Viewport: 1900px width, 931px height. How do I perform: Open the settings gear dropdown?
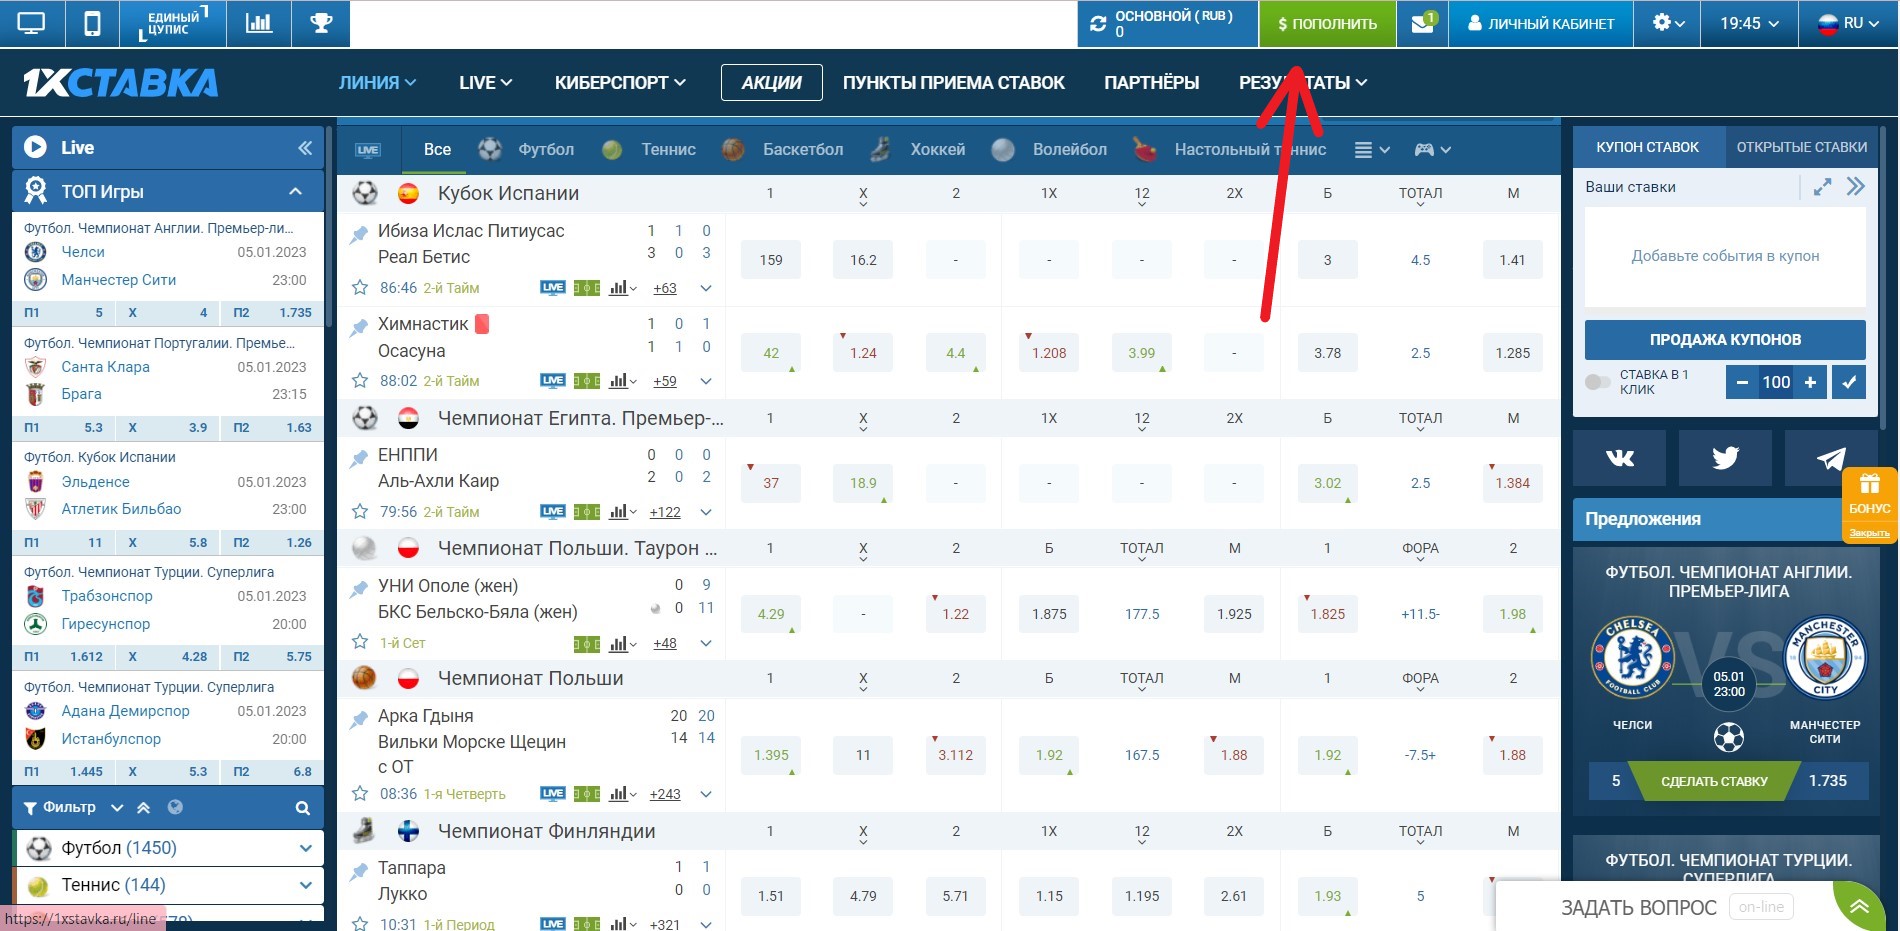[x=1668, y=23]
